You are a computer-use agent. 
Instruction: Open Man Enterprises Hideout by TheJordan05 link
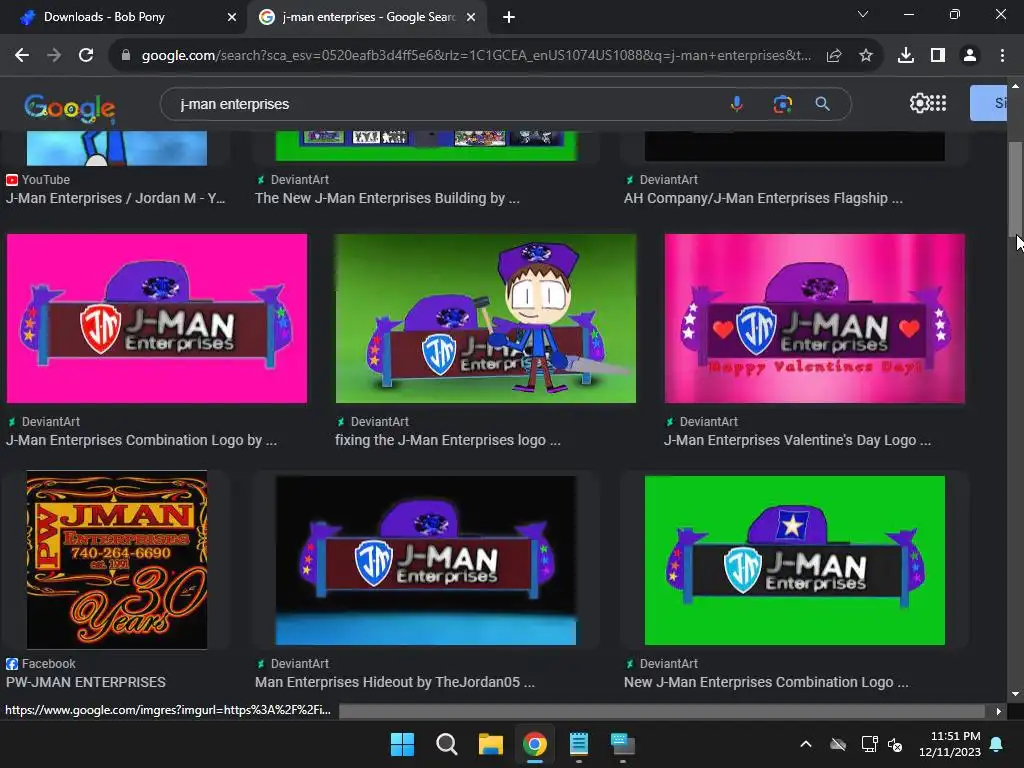(395, 682)
